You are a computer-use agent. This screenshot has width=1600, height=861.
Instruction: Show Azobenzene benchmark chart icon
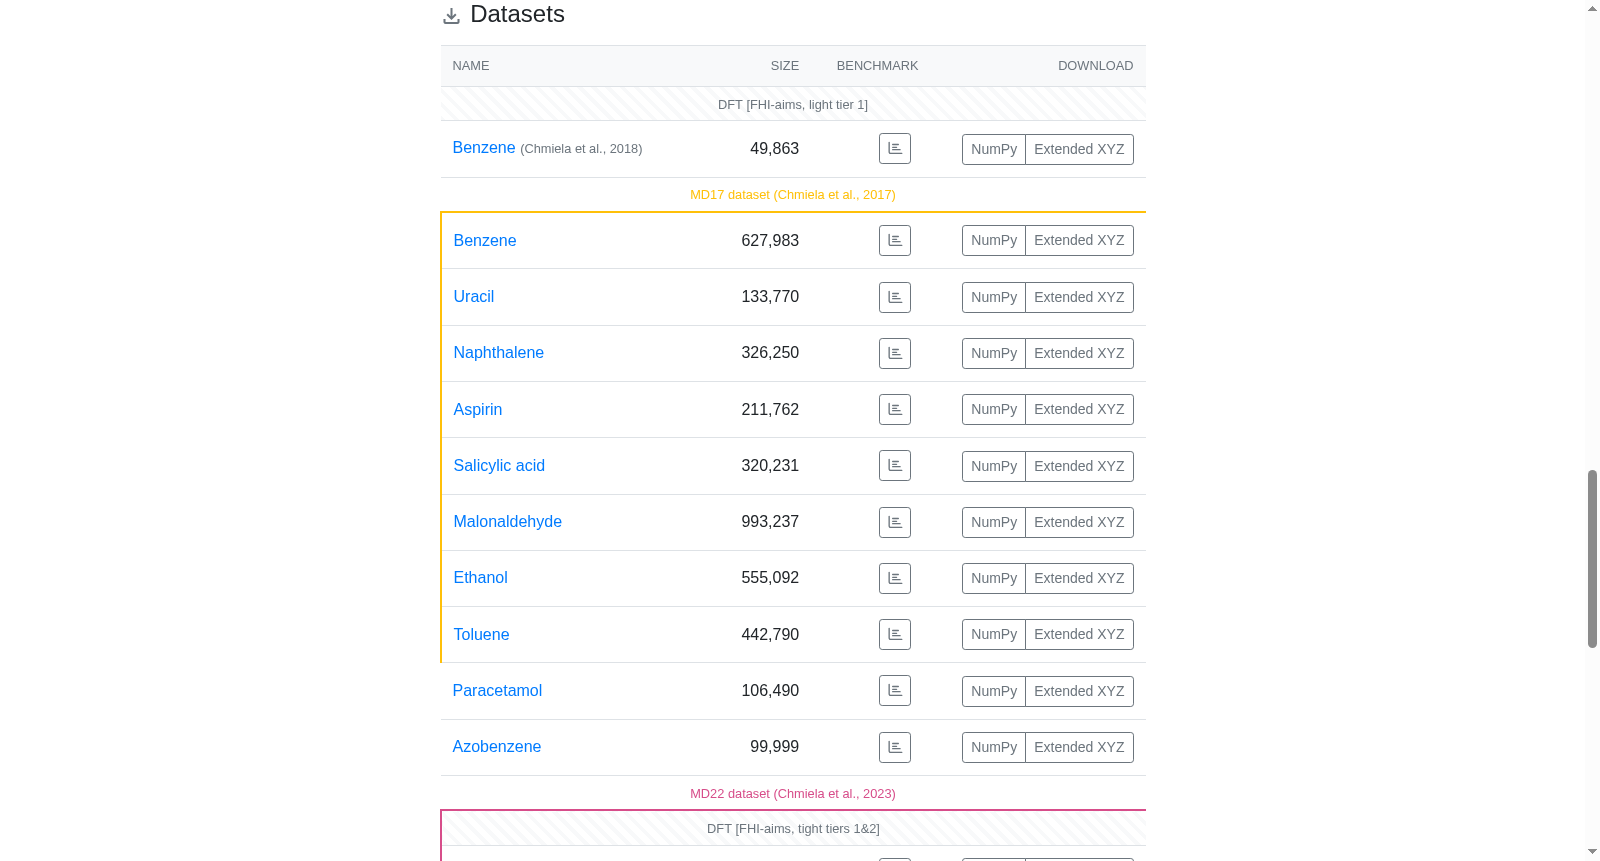[x=895, y=747]
